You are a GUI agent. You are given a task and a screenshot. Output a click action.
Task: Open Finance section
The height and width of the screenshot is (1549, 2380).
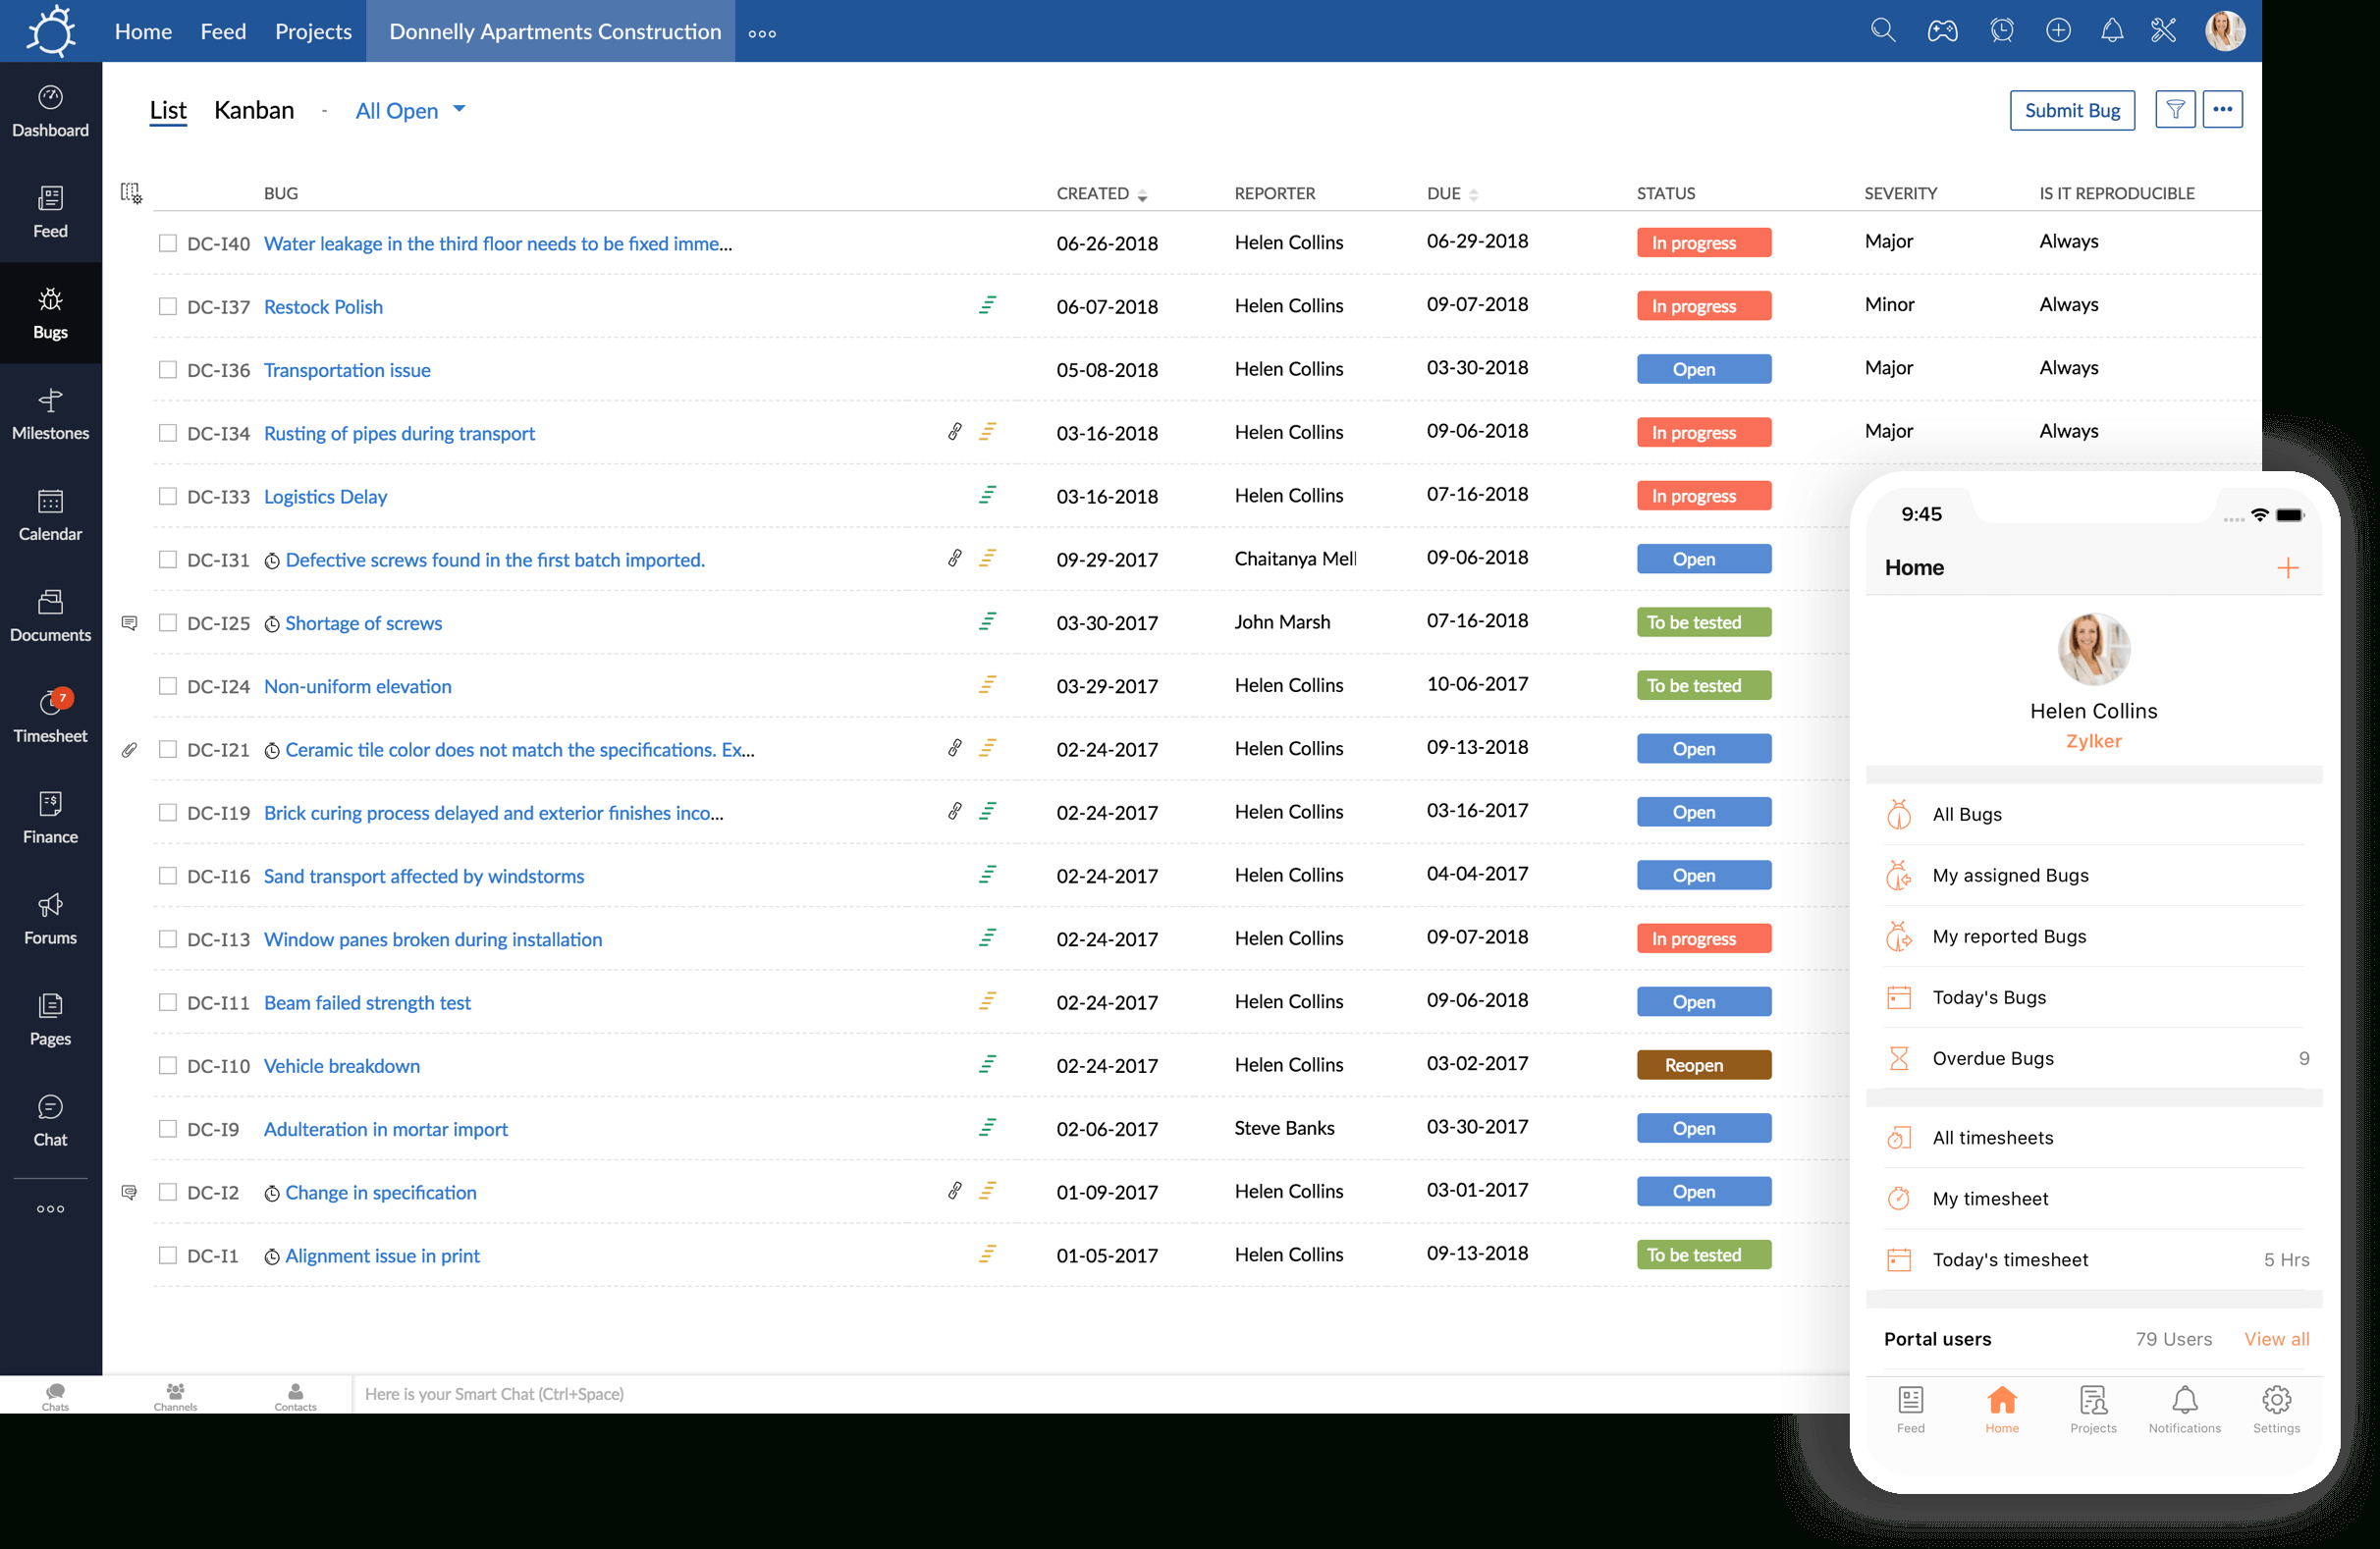coord(50,816)
